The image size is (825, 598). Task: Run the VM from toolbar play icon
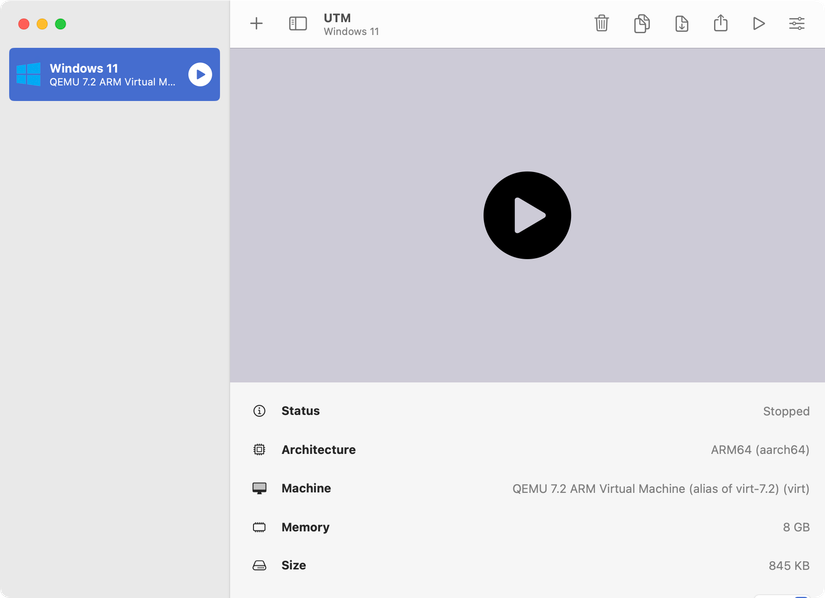[x=759, y=23]
